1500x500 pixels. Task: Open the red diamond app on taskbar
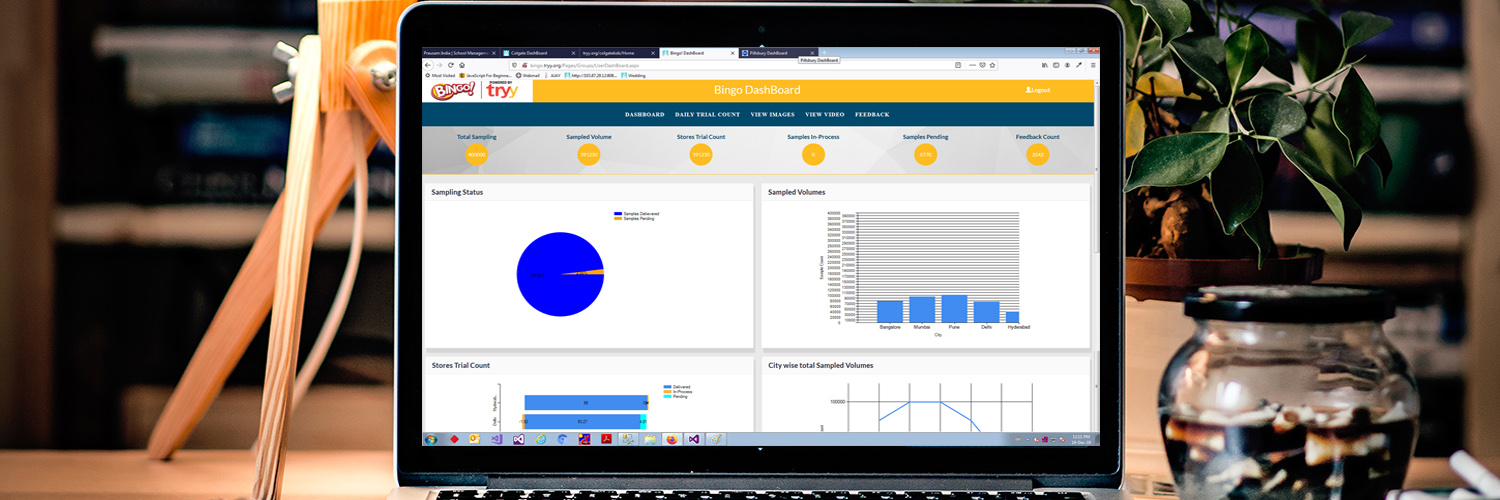[454, 439]
